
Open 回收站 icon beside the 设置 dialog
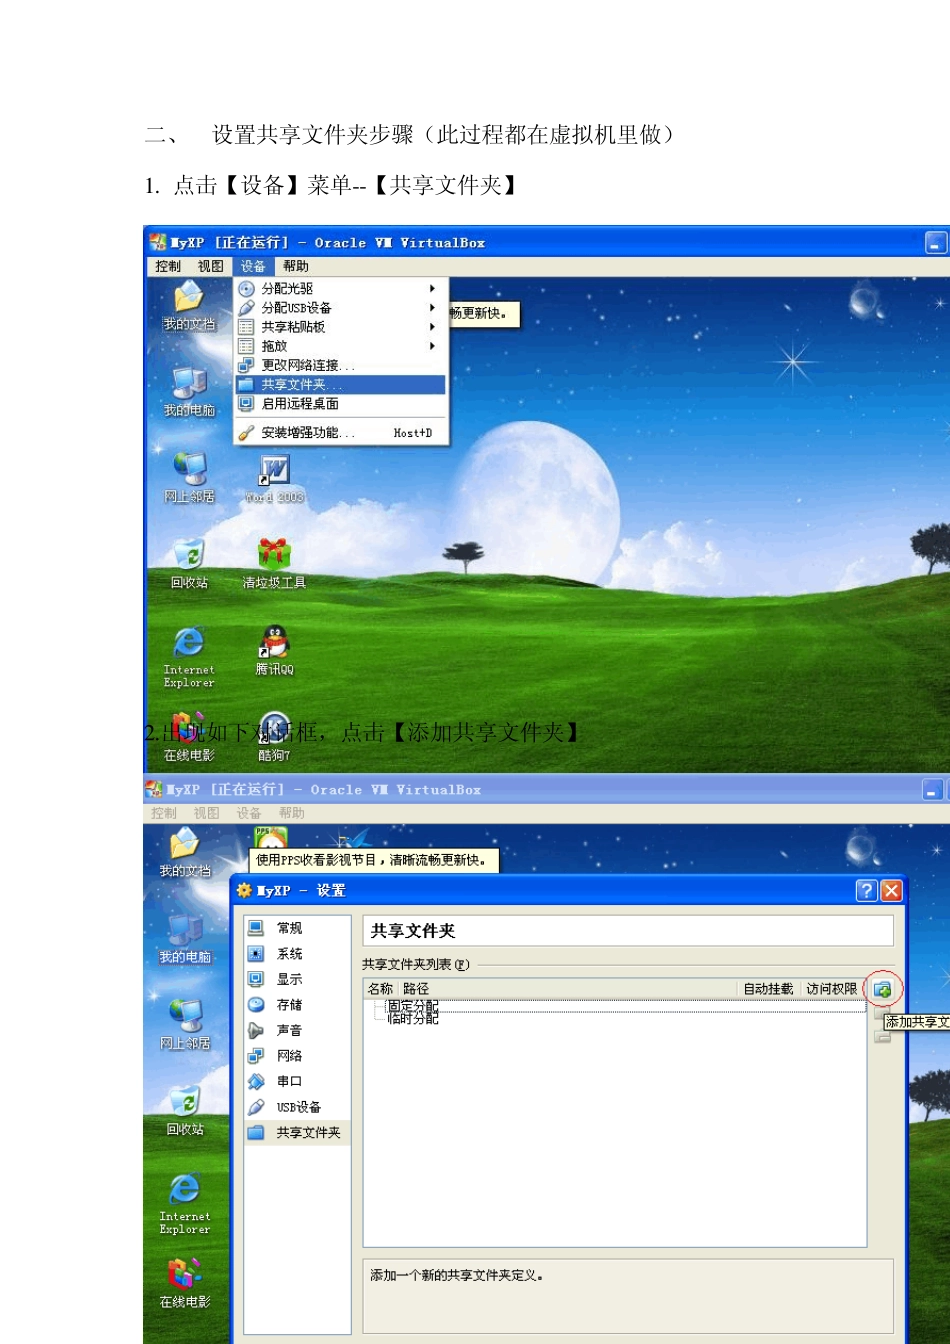pos(185,1111)
